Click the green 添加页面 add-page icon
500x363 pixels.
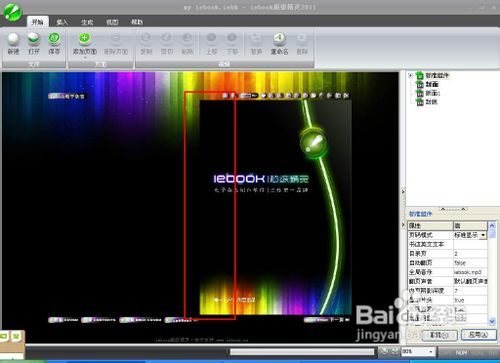pyautogui.click(x=85, y=39)
